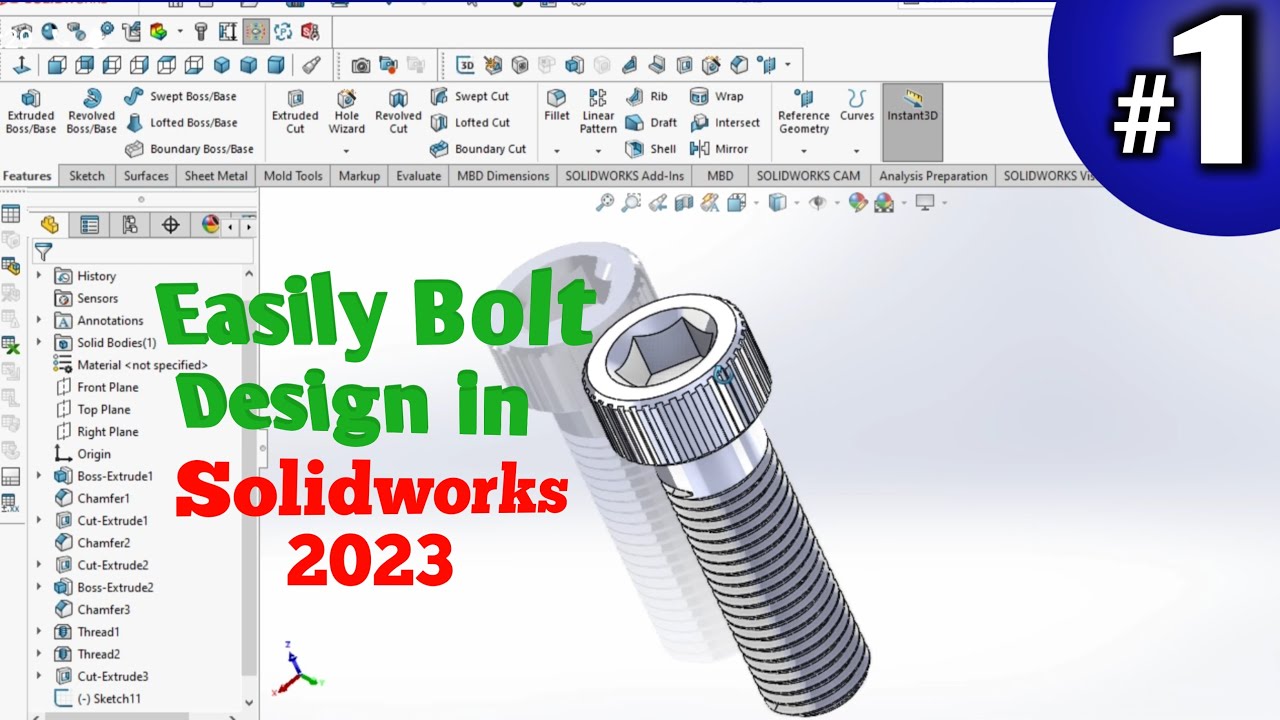Image resolution: width=1280 pixels, height=720 pixels.
Task: Switch to the Surfaces tab
Action: click(146, 176)
